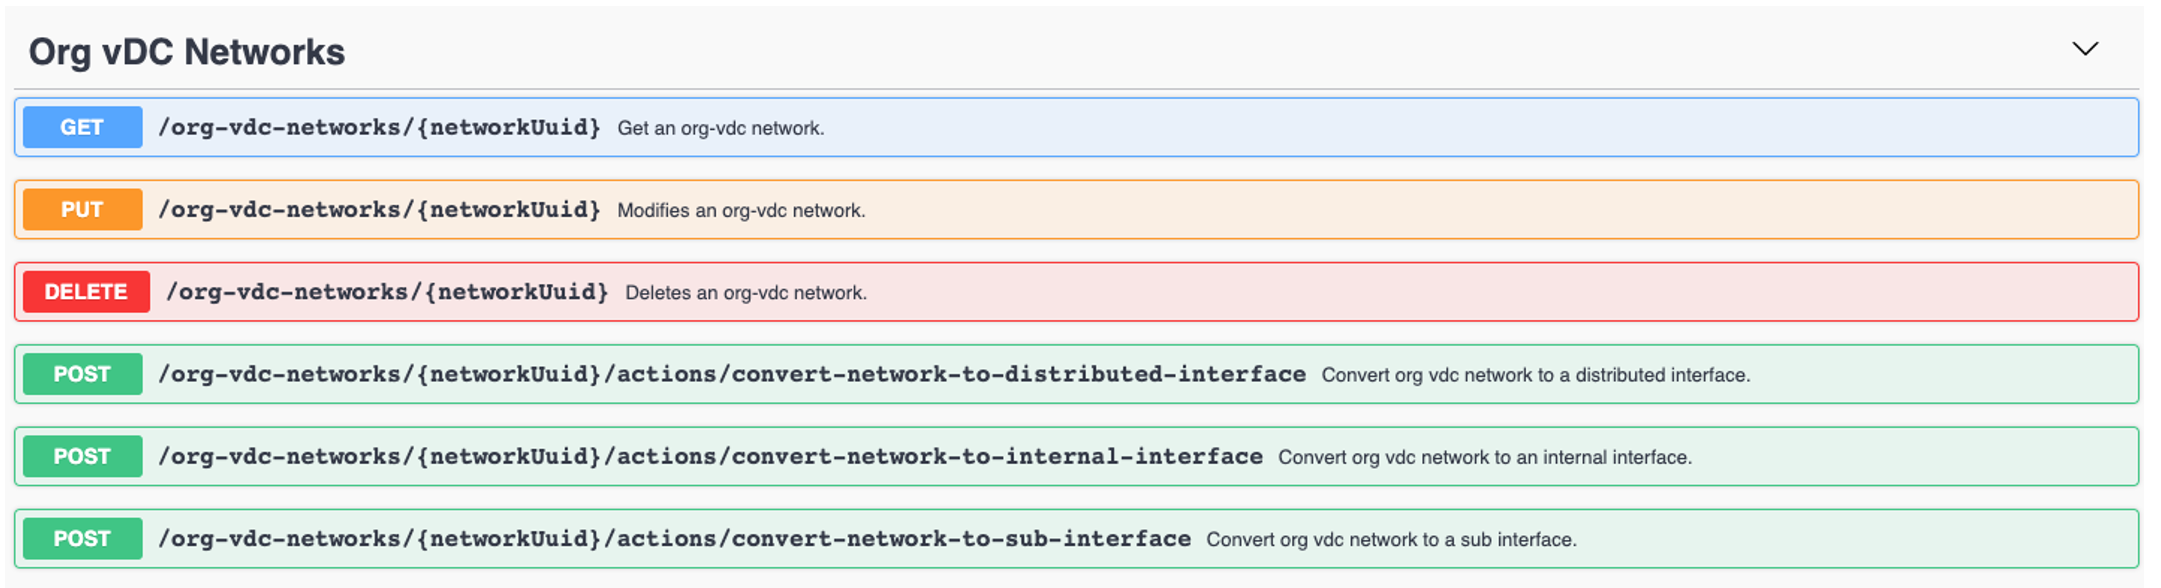This screenshot has height=588, width=2161.
Task: Open the GET /org-vdc-networks/{networkUuid} path
Action: point(379,127)
